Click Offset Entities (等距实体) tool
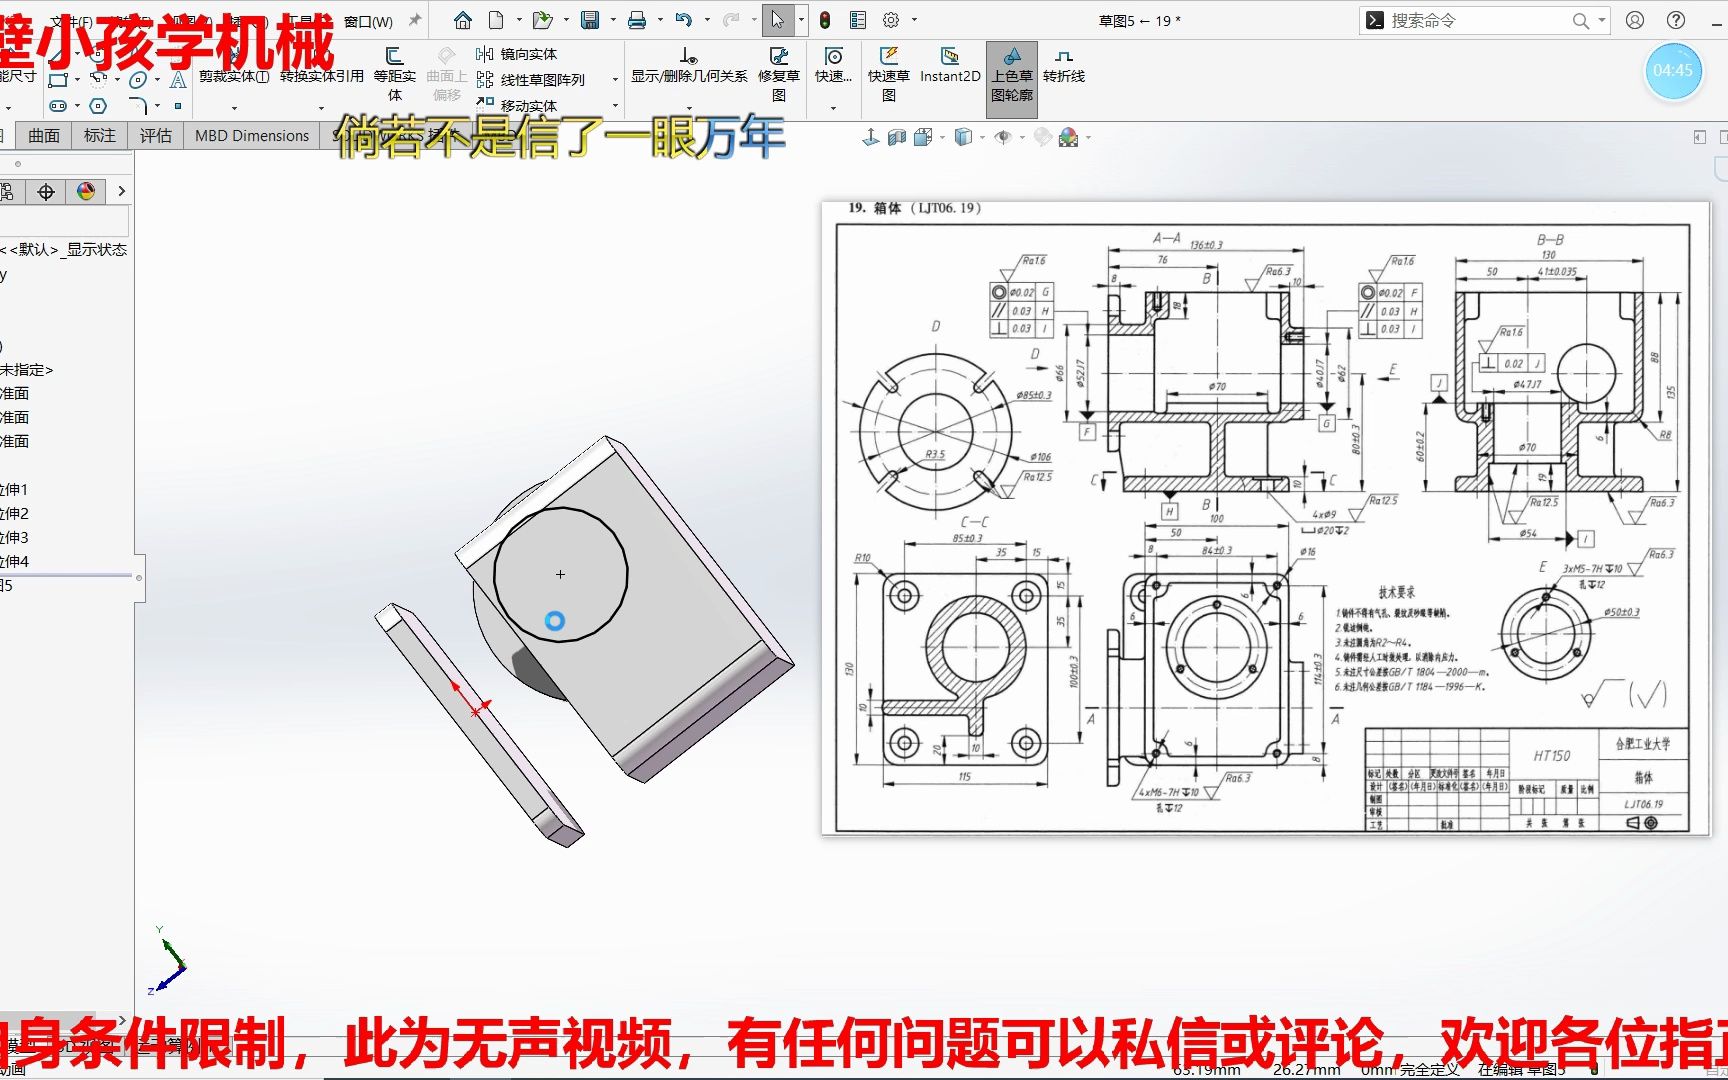This screenshot has width=1728, height=1080. [x=395, y=75]
